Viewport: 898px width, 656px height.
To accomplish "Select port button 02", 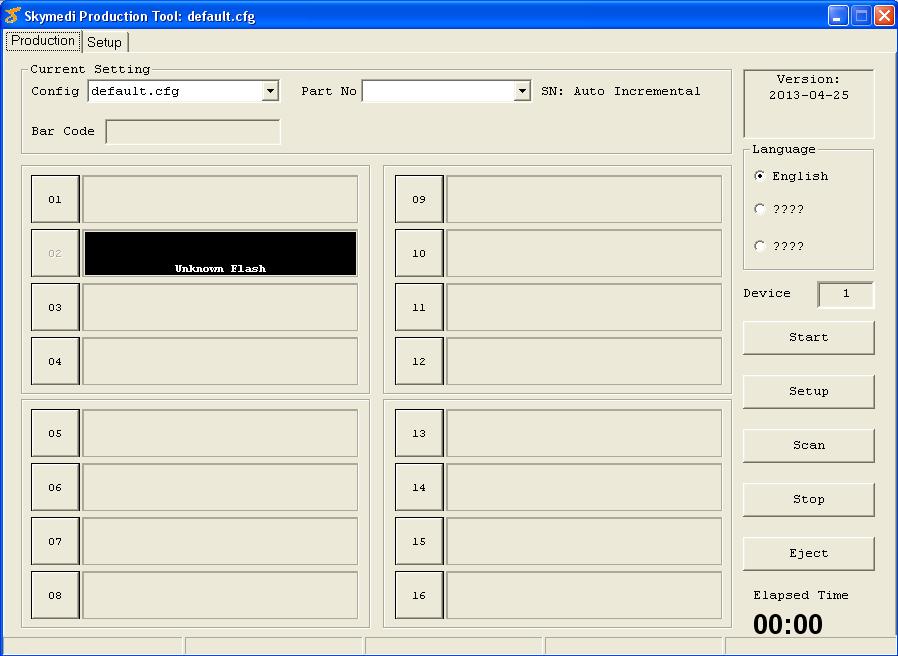I will 55,253.
